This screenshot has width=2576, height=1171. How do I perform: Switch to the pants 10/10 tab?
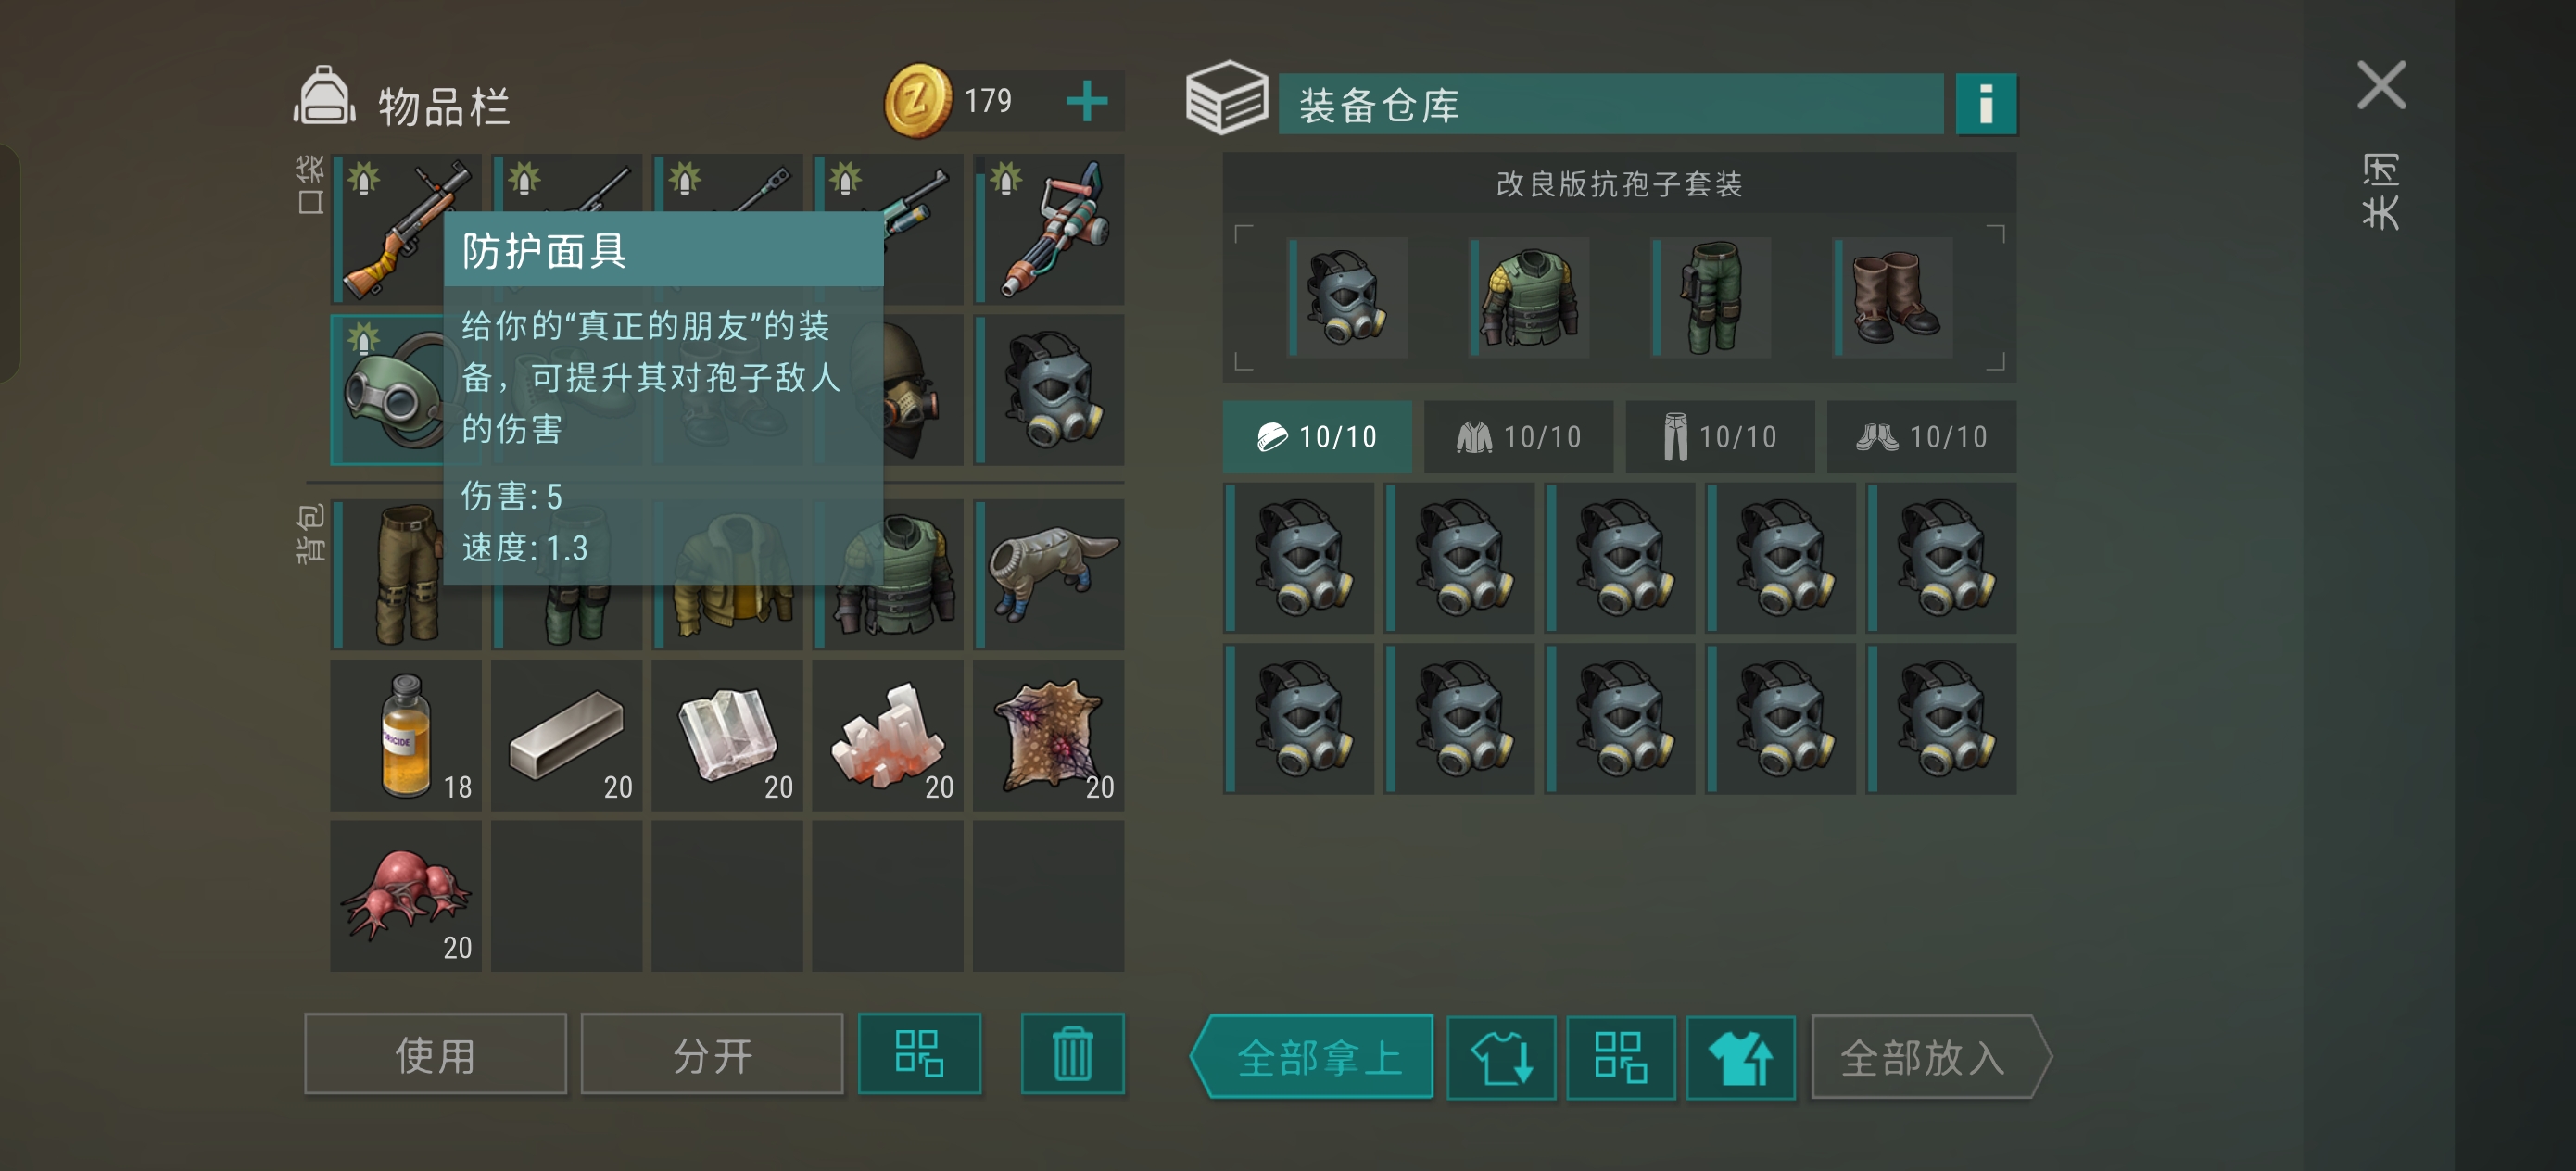(1720, 437)
